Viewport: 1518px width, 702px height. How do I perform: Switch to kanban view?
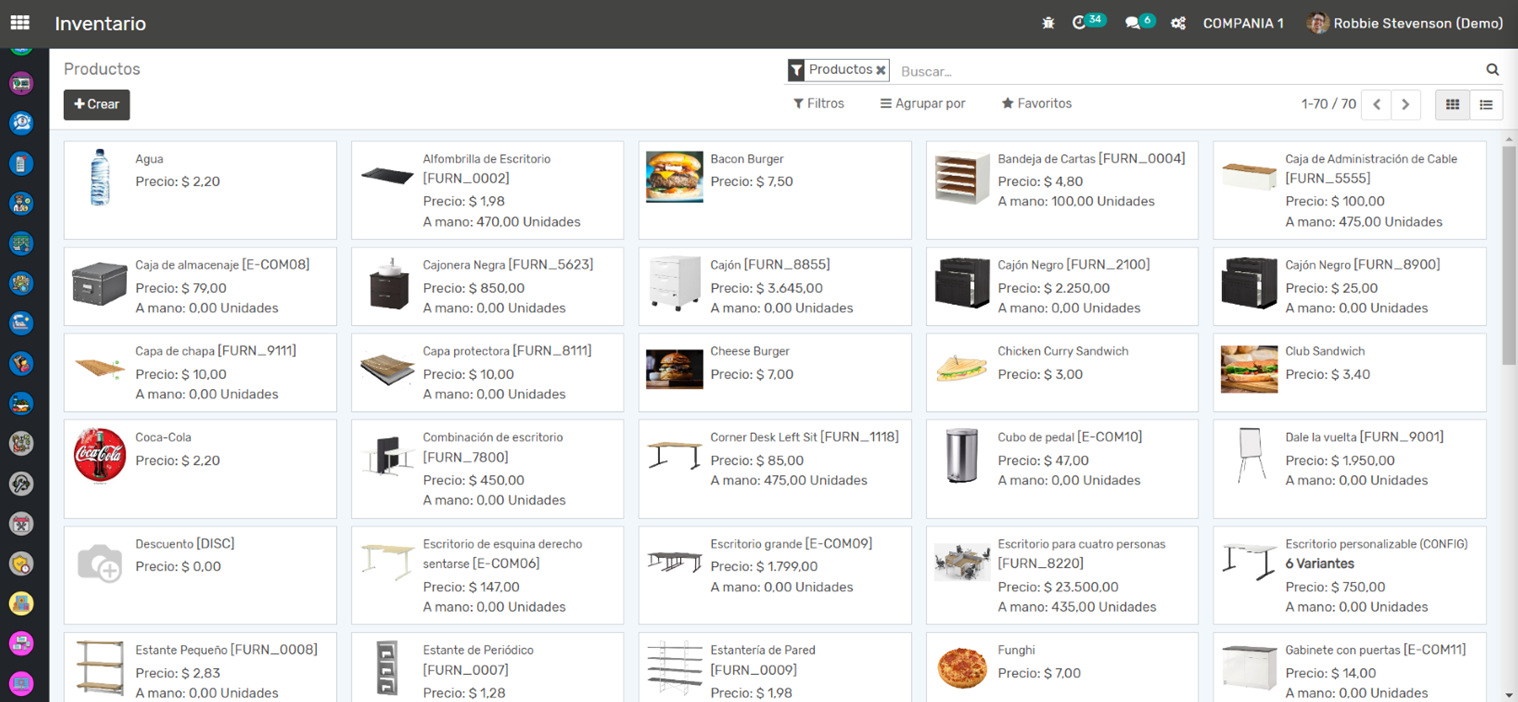(1452, 104)
